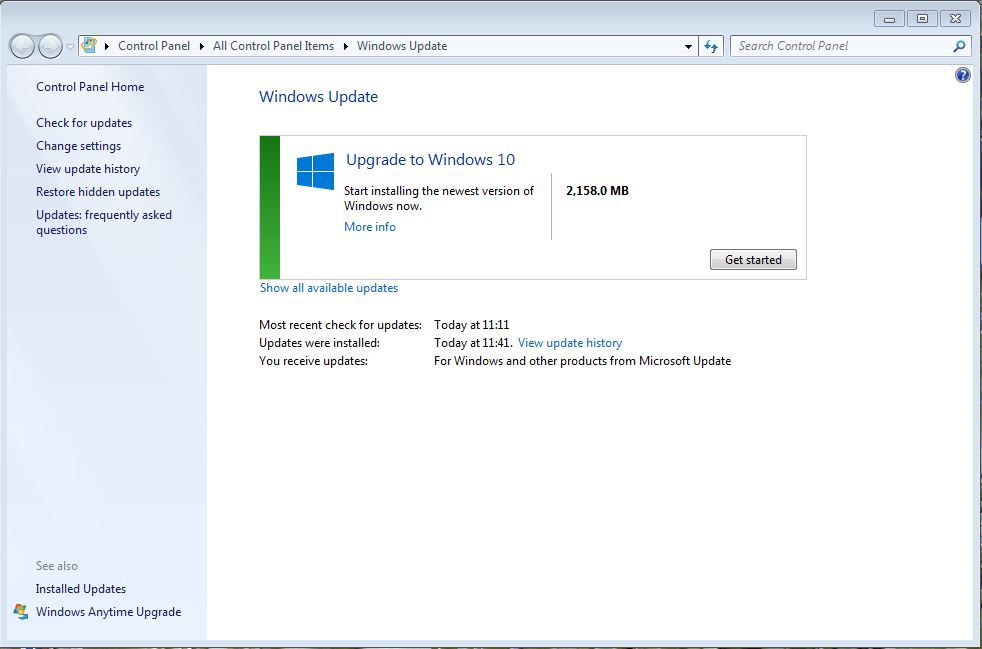Open Windows Anytime Upgrade link
The width and height of the screenshot is (982, 649).
(108, 612)
